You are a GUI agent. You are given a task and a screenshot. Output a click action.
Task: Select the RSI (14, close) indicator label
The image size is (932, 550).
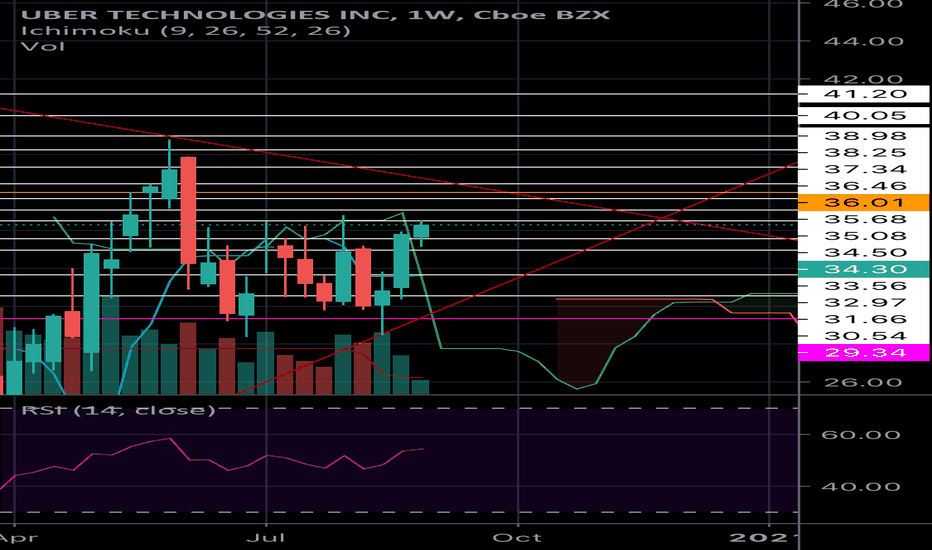pyautogui.click(x=118, y=410)
